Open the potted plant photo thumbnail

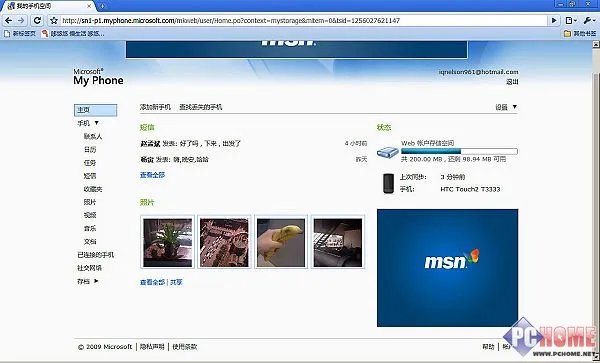tap(168, 242)
